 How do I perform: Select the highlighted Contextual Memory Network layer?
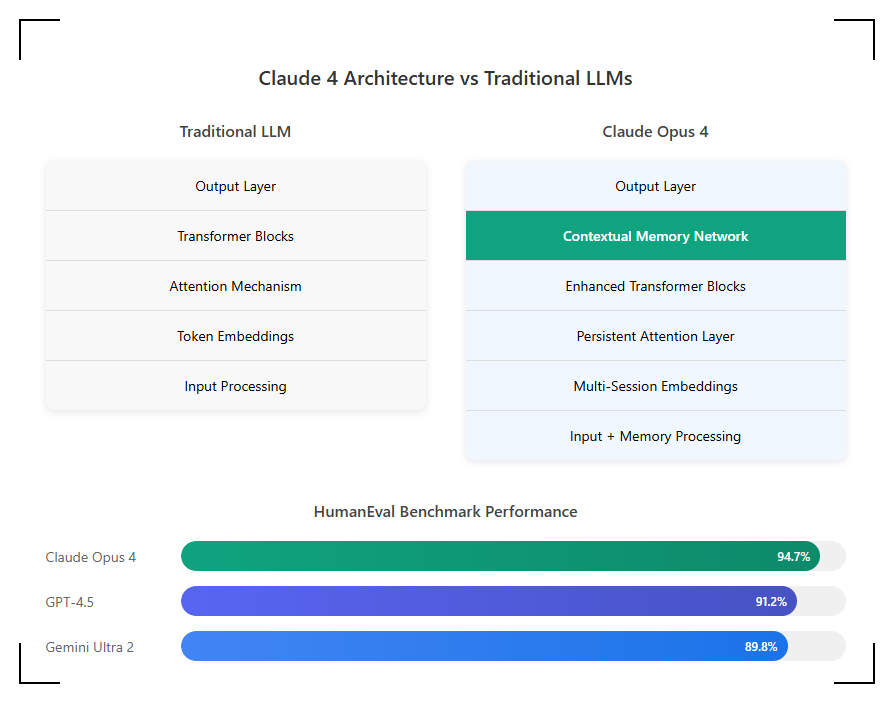pyautogui.click(x=656, y=236)
